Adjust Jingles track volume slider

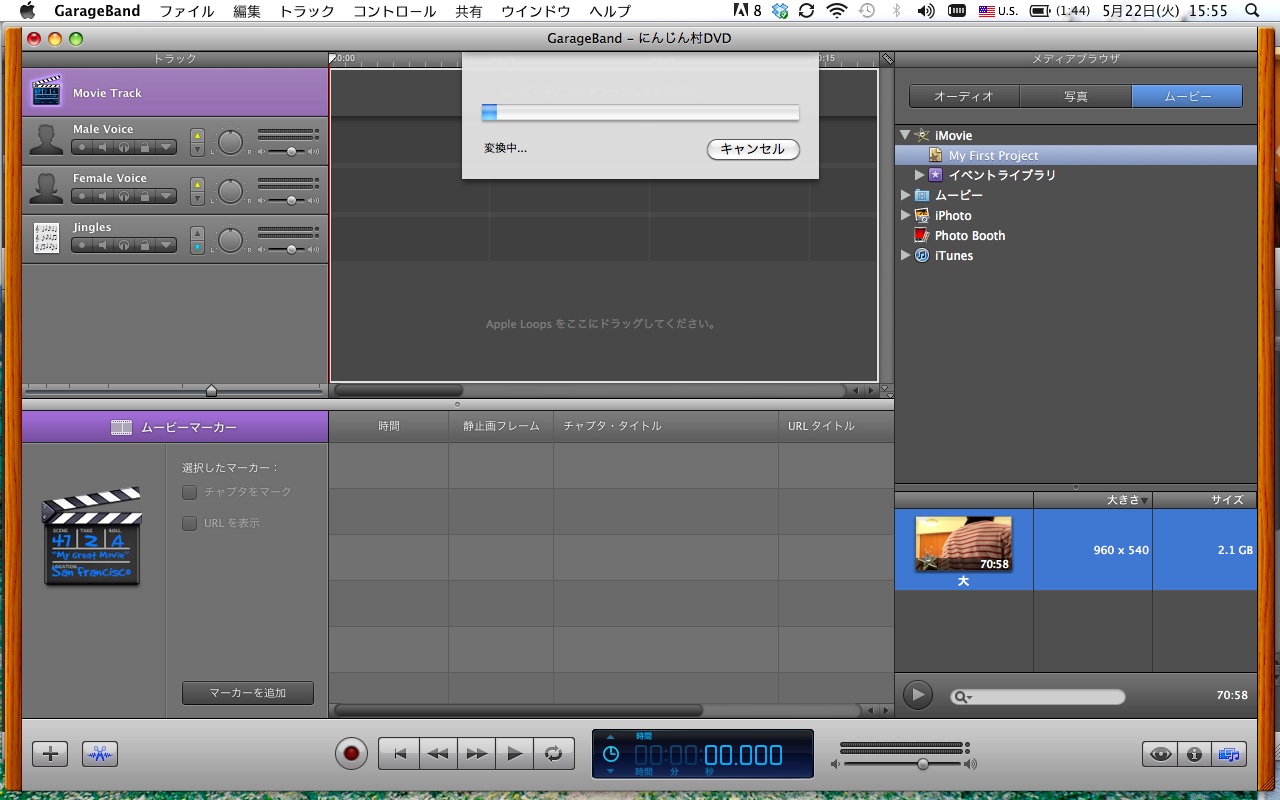(x=291, y=249)
